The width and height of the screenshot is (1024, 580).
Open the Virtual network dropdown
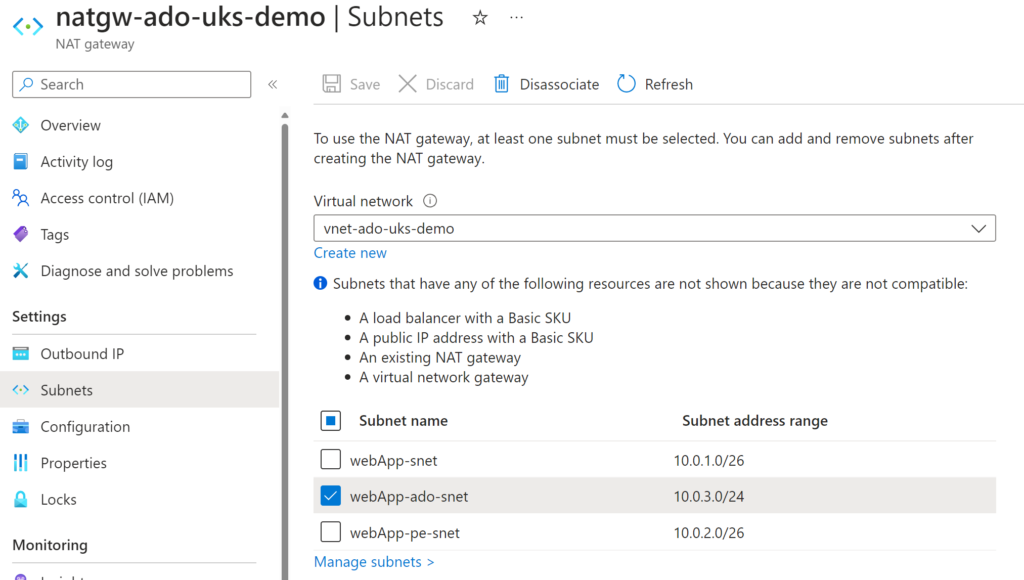click(x=978, y=228)
